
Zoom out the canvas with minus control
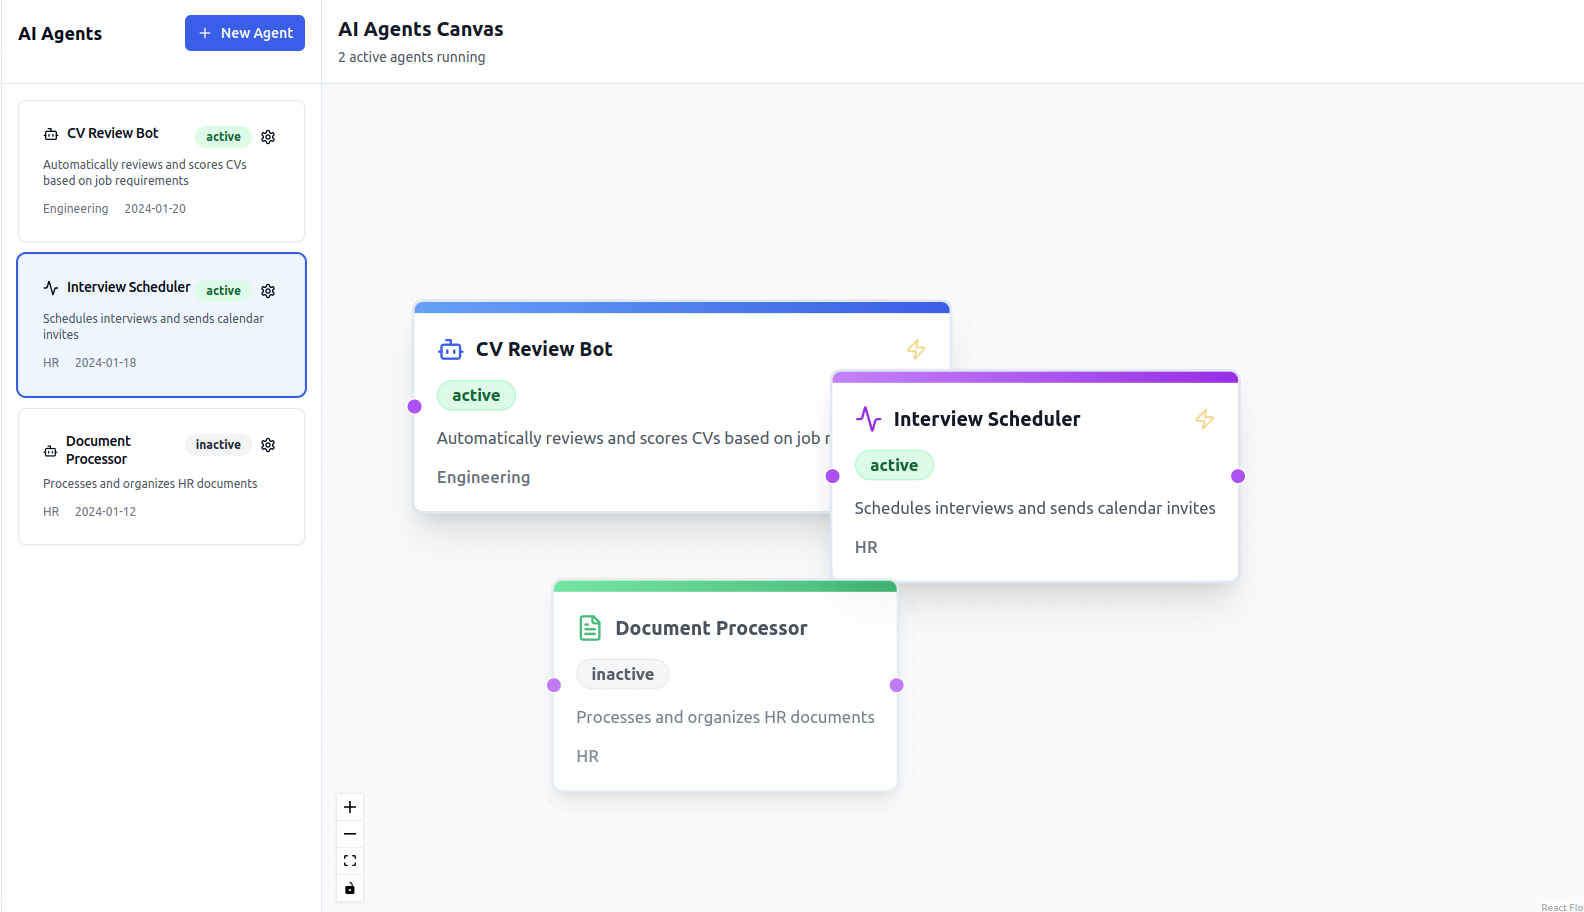(x=350, y=834)
